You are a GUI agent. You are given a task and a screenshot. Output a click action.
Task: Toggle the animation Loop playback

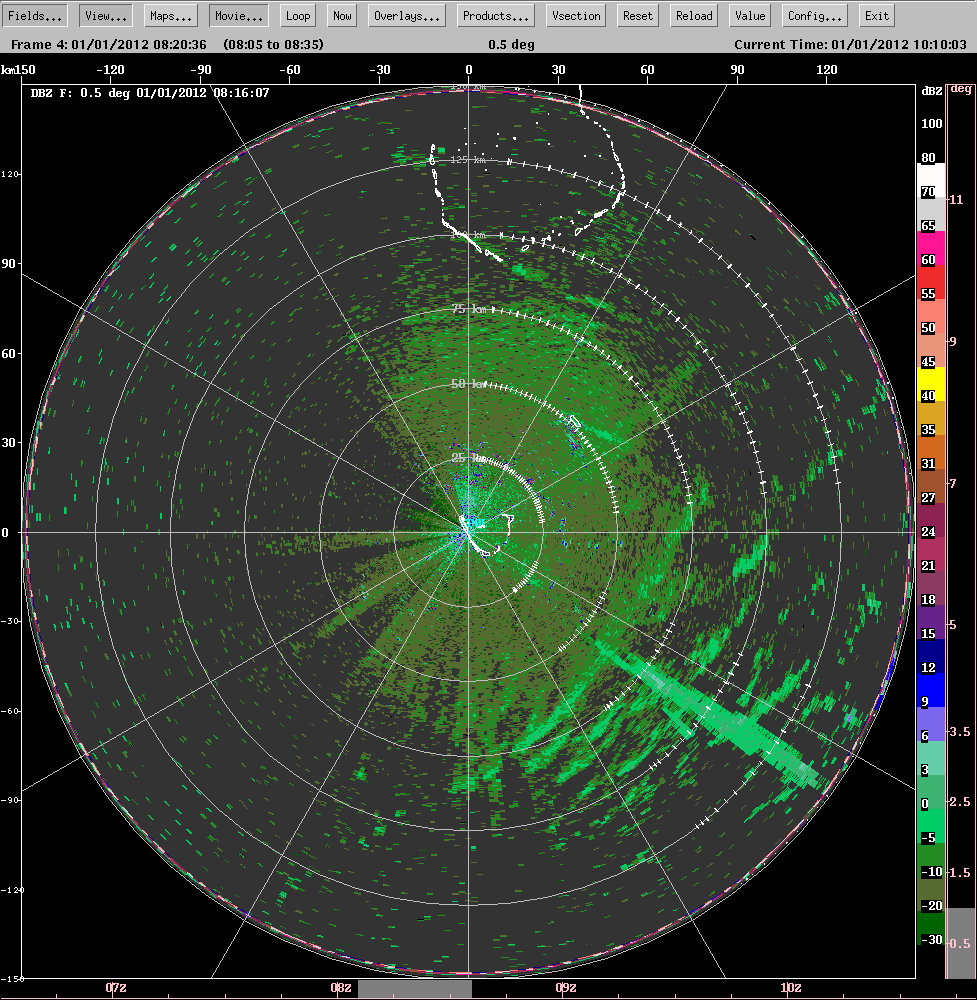pyautogui.click(x=297, y=15)
